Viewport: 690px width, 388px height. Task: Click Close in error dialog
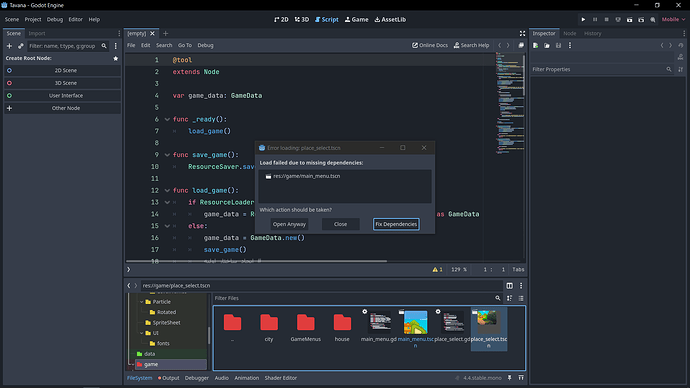point(340,224)
